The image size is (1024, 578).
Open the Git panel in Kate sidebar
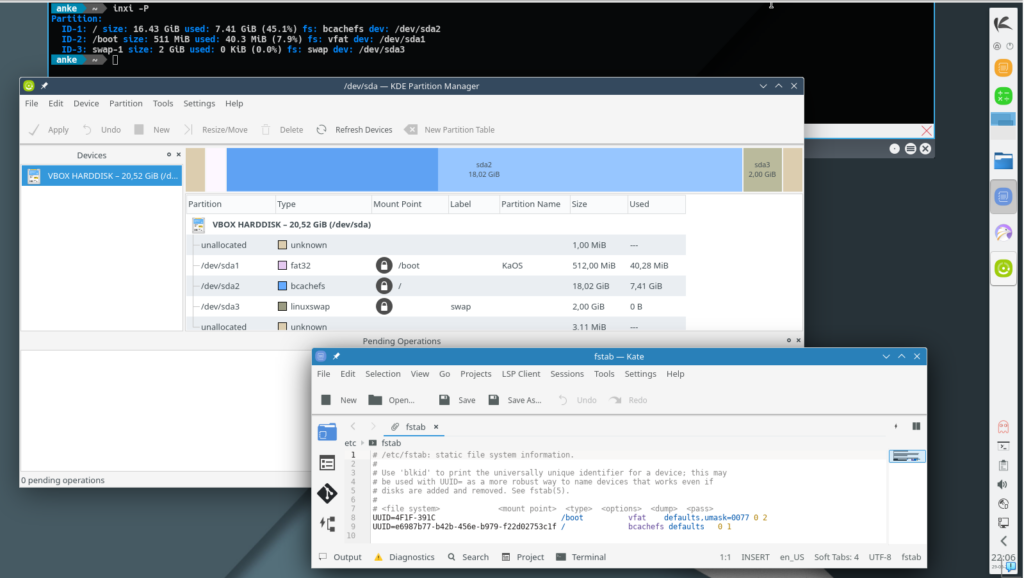[x=327, y=493]
